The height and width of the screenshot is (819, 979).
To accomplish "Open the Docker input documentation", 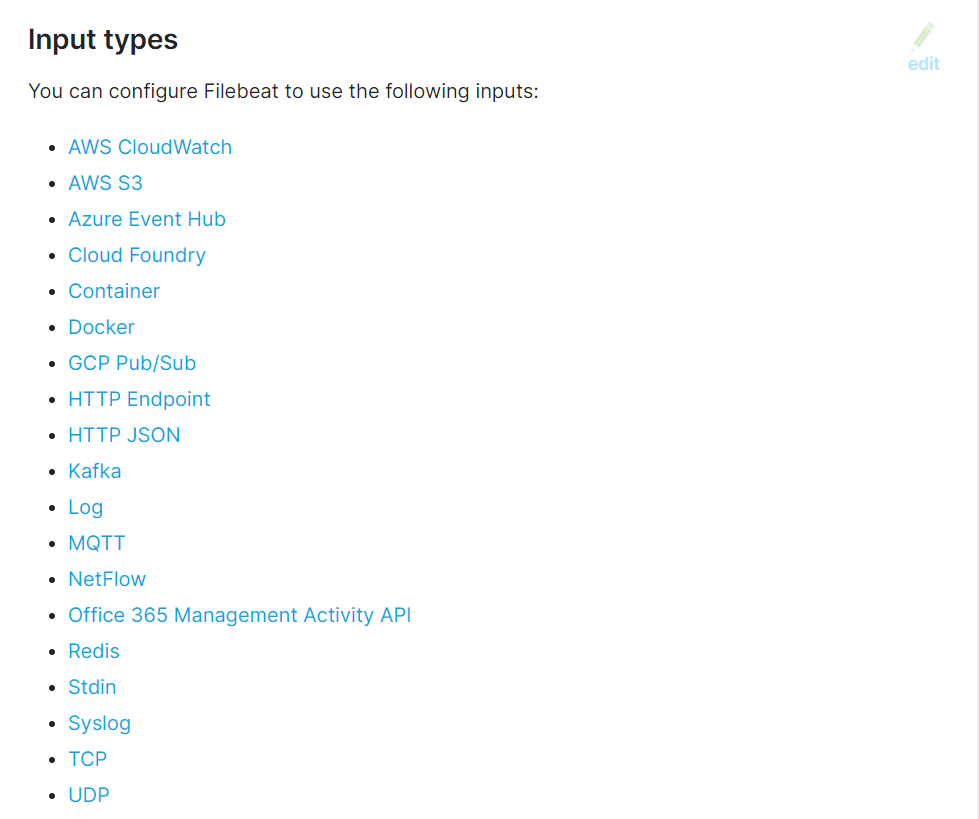I will pos(101,327).
